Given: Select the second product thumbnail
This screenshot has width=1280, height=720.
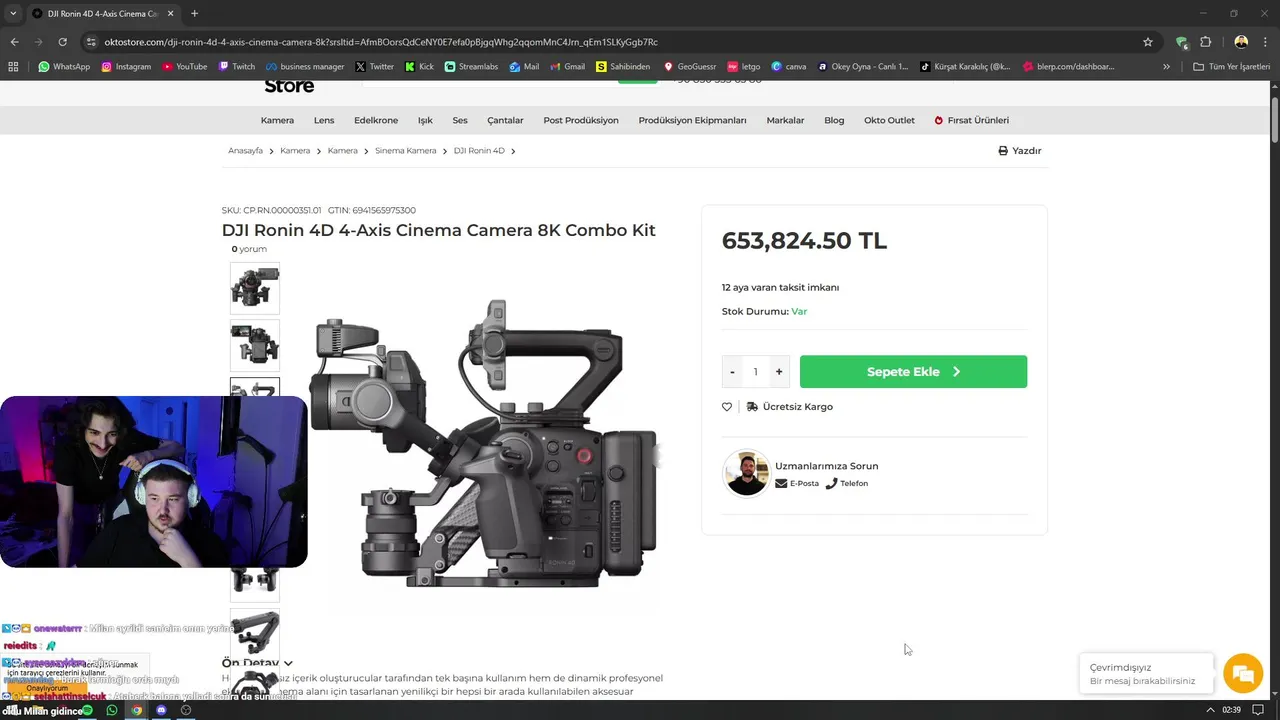Looking at the screenshot, I should [x=255, y=345].
